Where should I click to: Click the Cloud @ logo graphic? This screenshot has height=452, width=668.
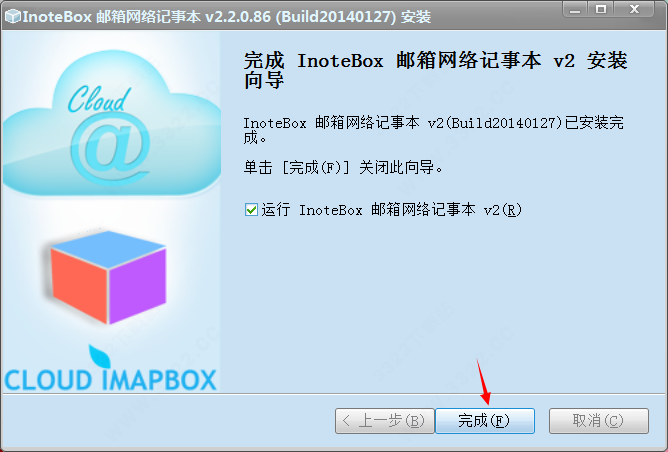(112, 124)
